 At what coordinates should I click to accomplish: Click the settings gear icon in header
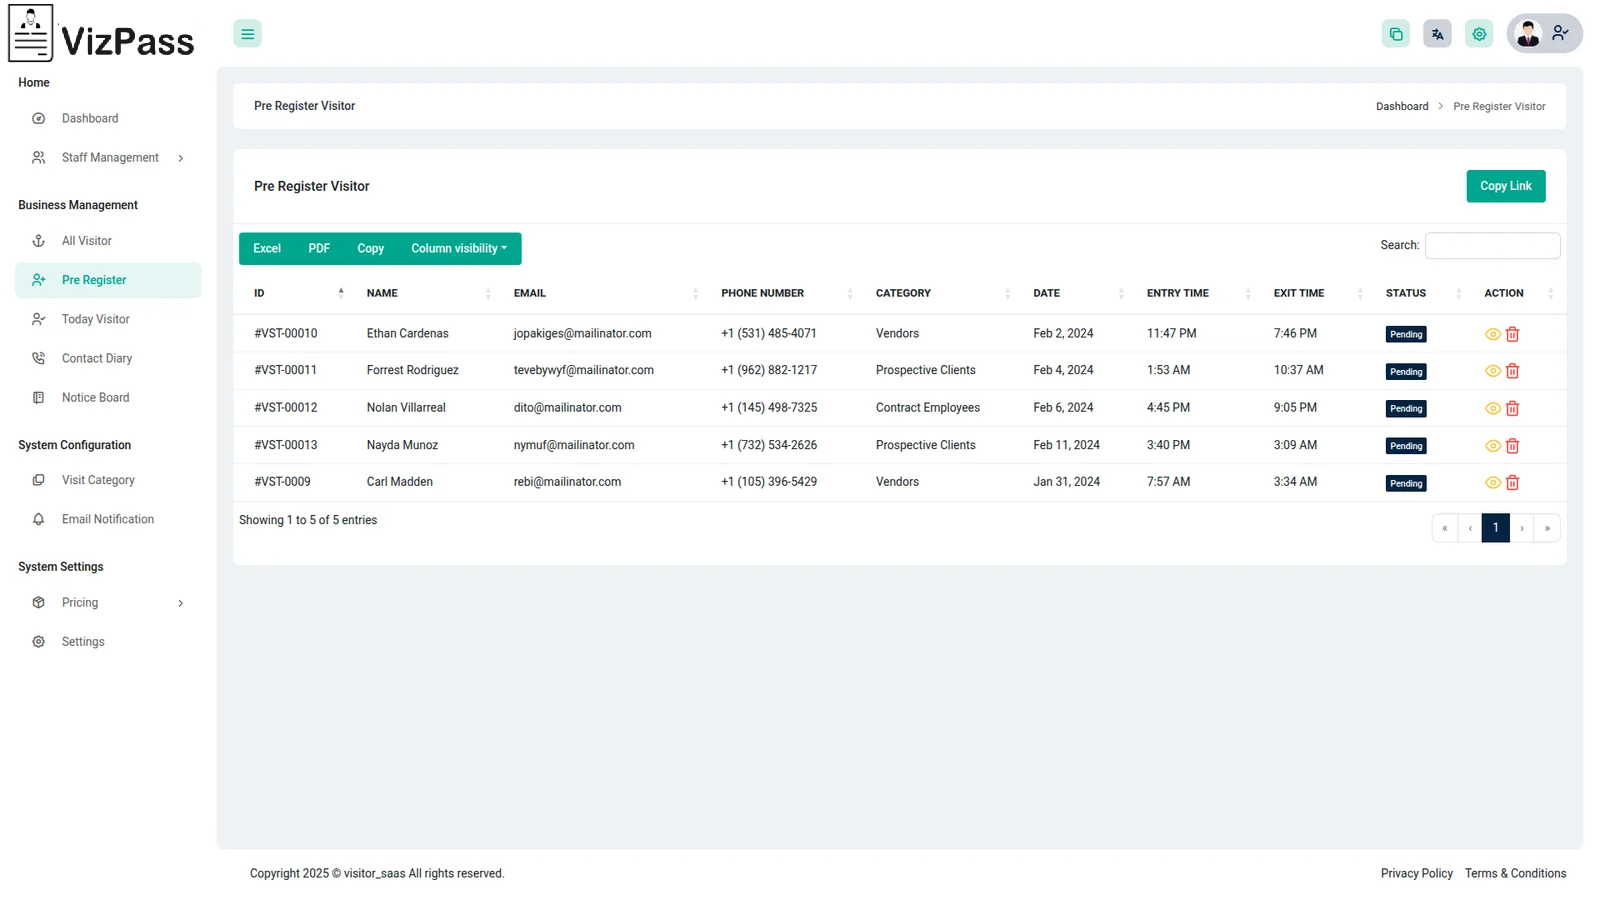[1479, 34]
